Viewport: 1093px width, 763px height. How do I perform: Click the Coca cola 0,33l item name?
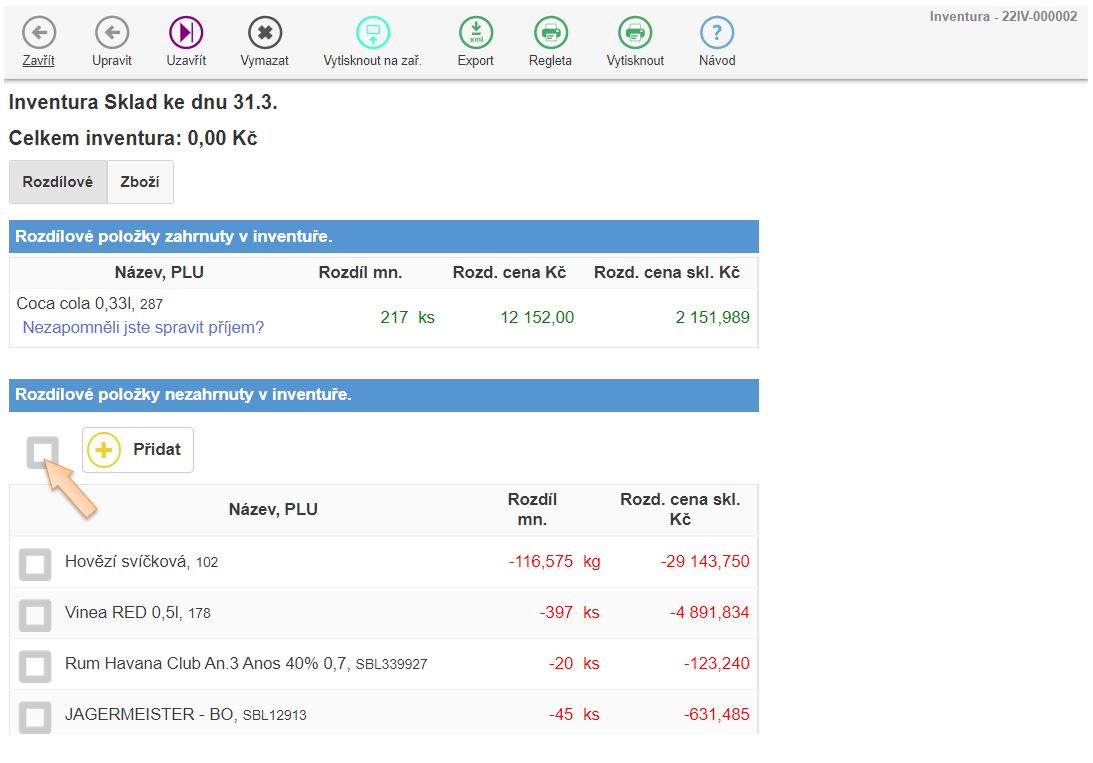[75, 303]
